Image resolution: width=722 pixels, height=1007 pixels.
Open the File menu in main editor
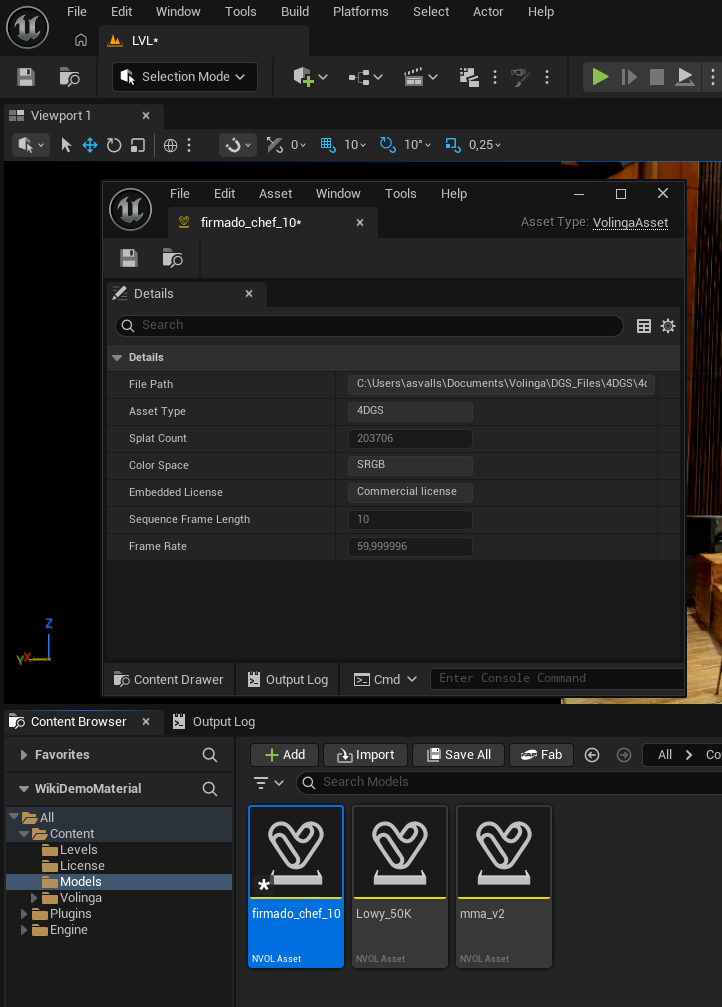pos(76,12)
